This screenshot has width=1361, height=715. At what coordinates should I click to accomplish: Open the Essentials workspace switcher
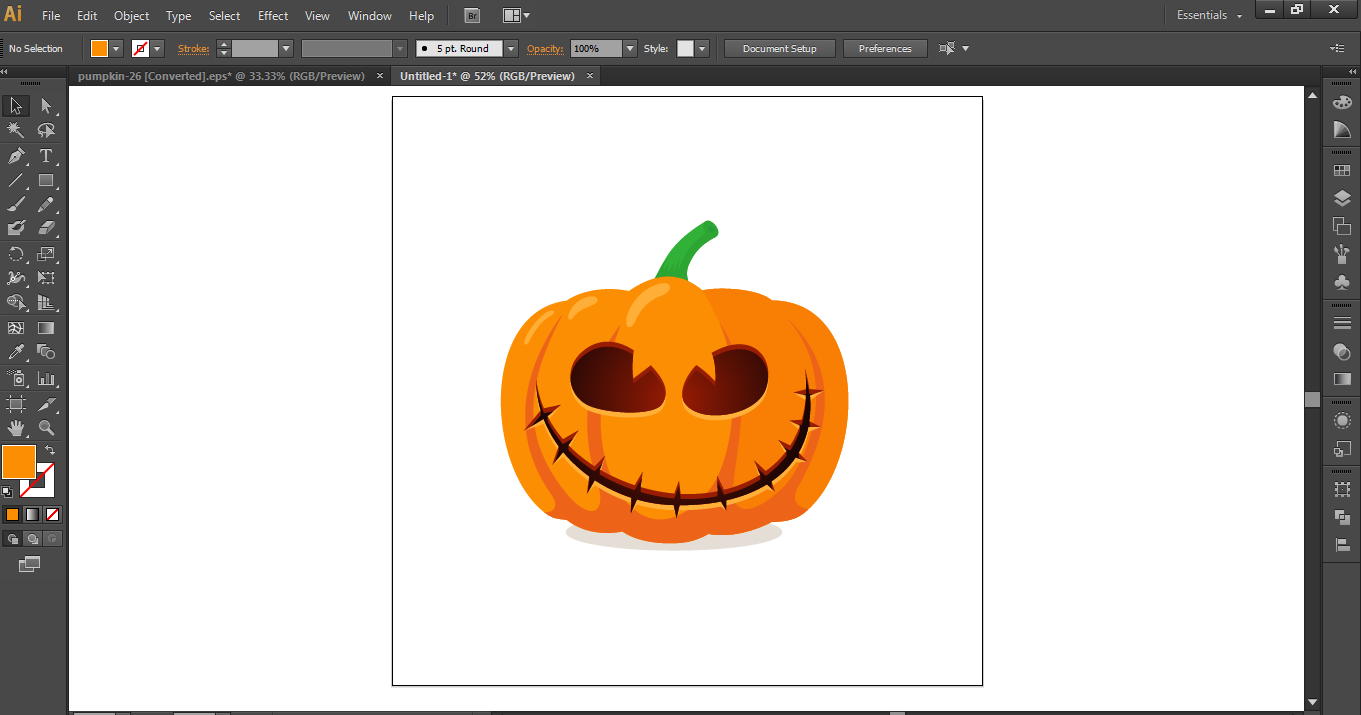point(1209,16)
